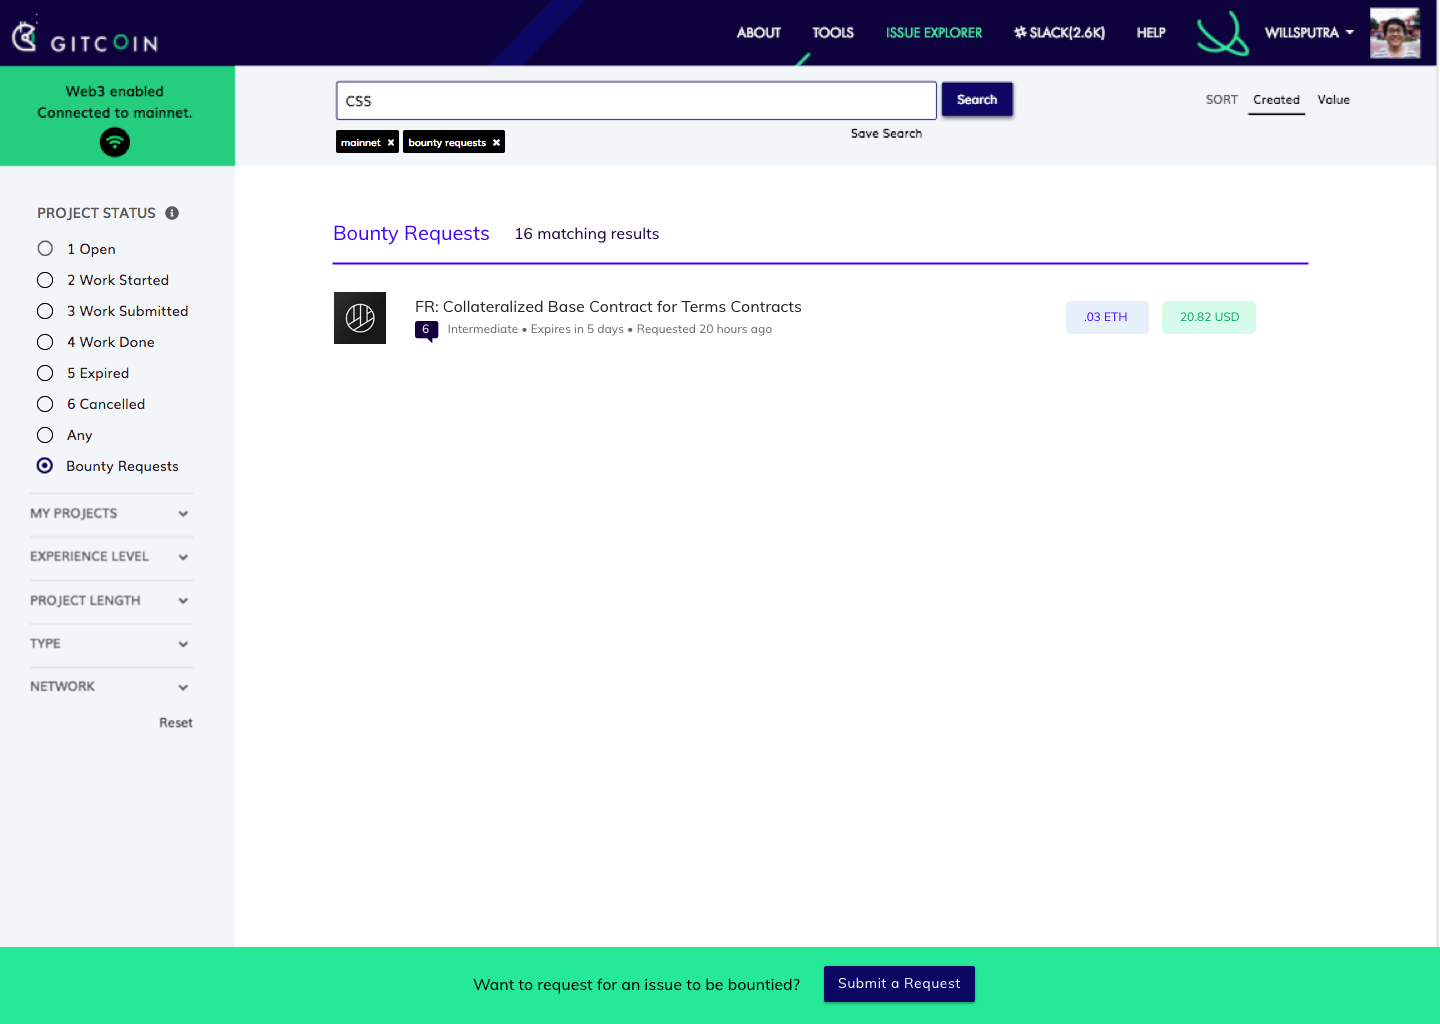Select the Bounty Requests radio

click(x=45, y=466)
